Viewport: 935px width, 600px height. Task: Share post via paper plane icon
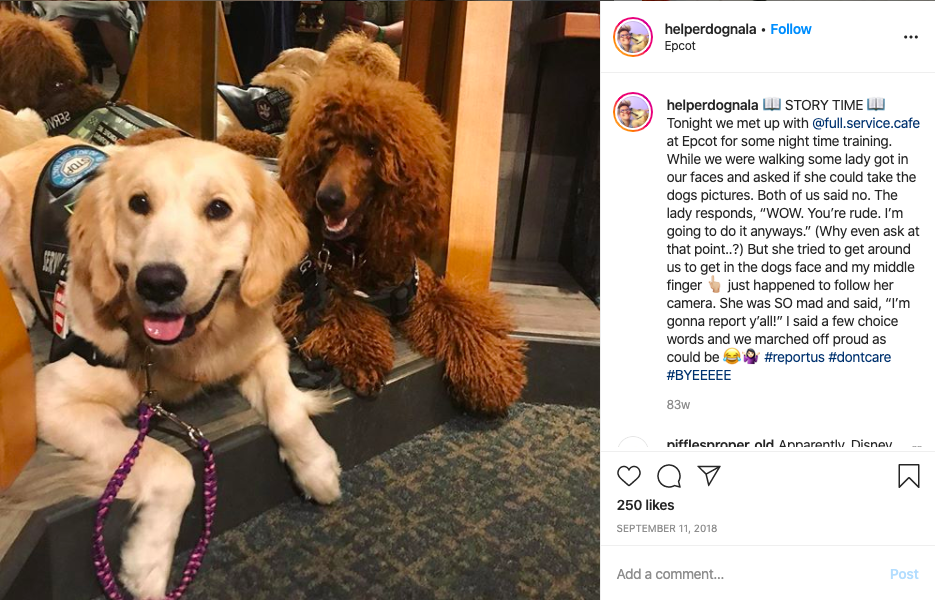pyautogui.click(x=709, y=475)
